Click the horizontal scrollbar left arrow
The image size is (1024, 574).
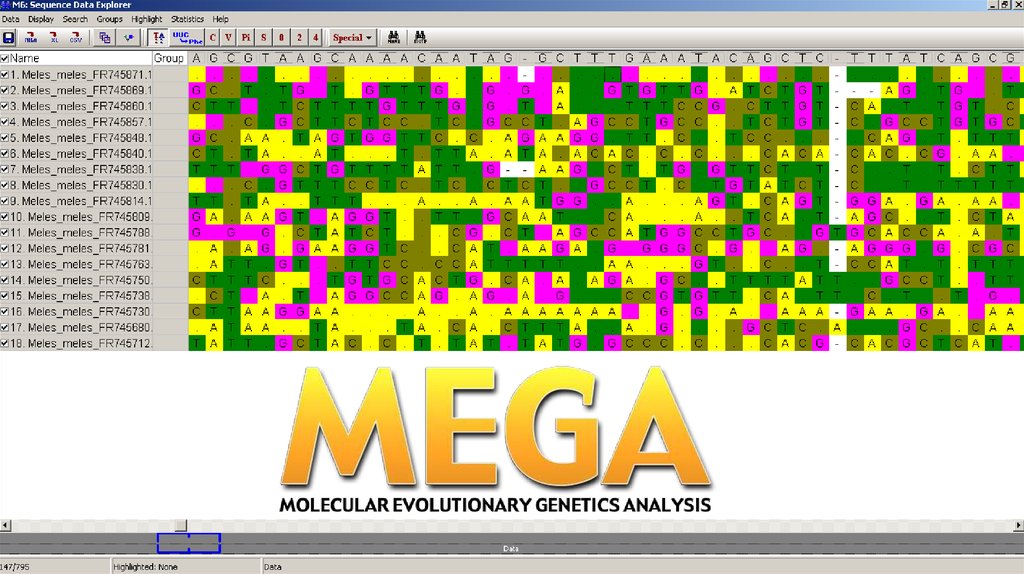(x=5, y=524)
